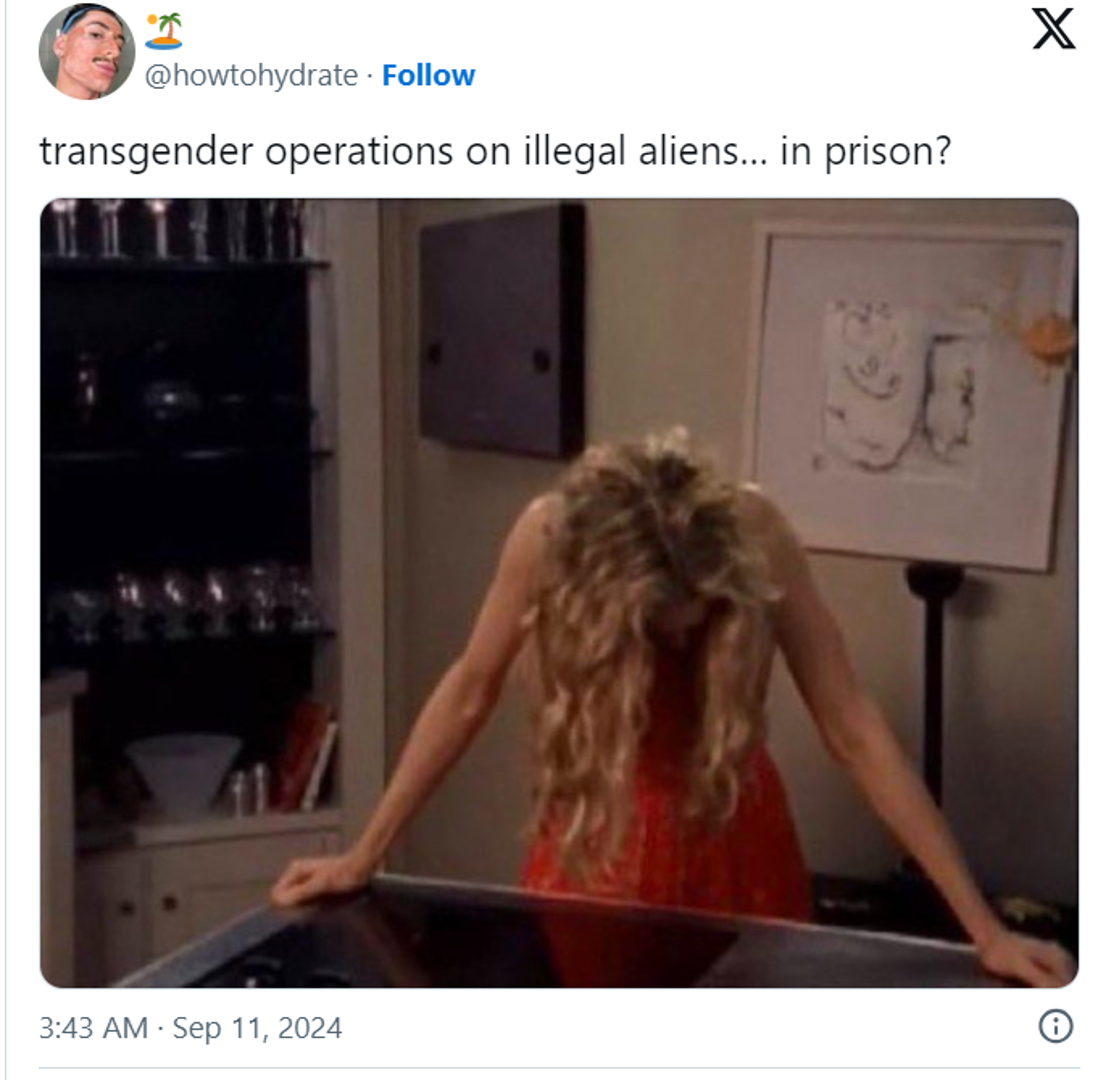Open the X logo link
This screenshot has height=1080, width=1098.
click(x=1053, y=29)
